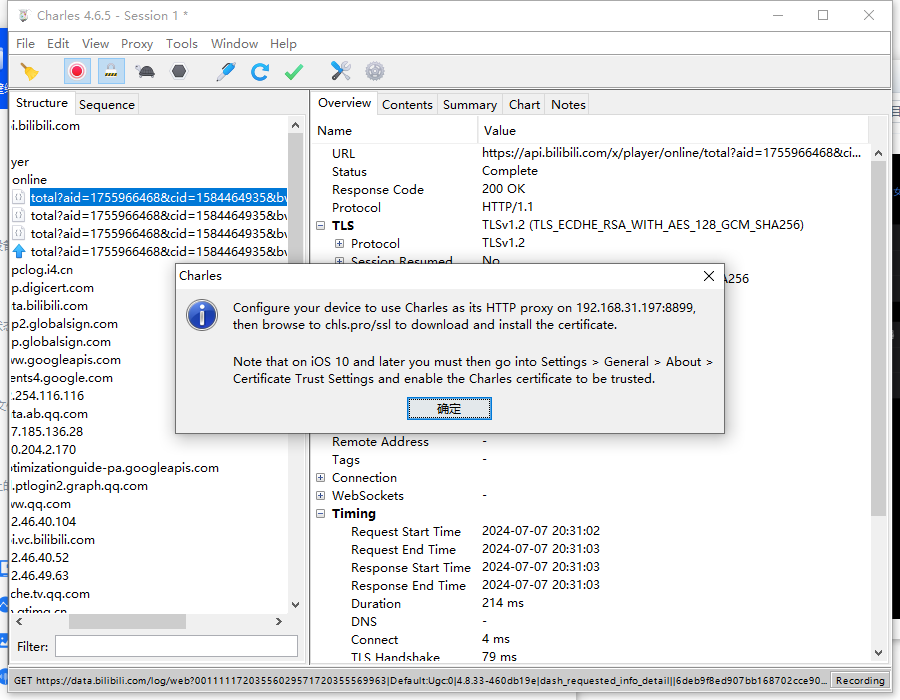
Task: Switch to the Sequence tab
Action: [x=107, y=104]
